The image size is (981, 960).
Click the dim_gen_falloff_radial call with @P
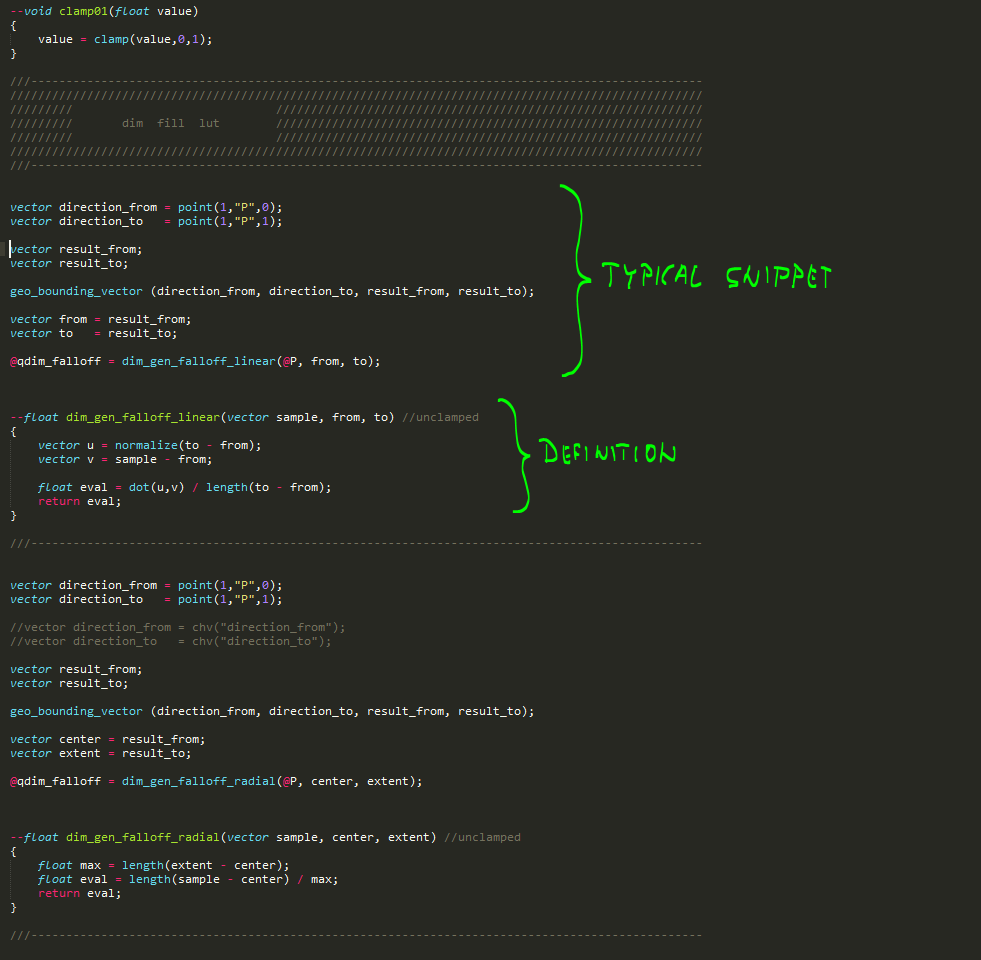click(x=198, y=781)
